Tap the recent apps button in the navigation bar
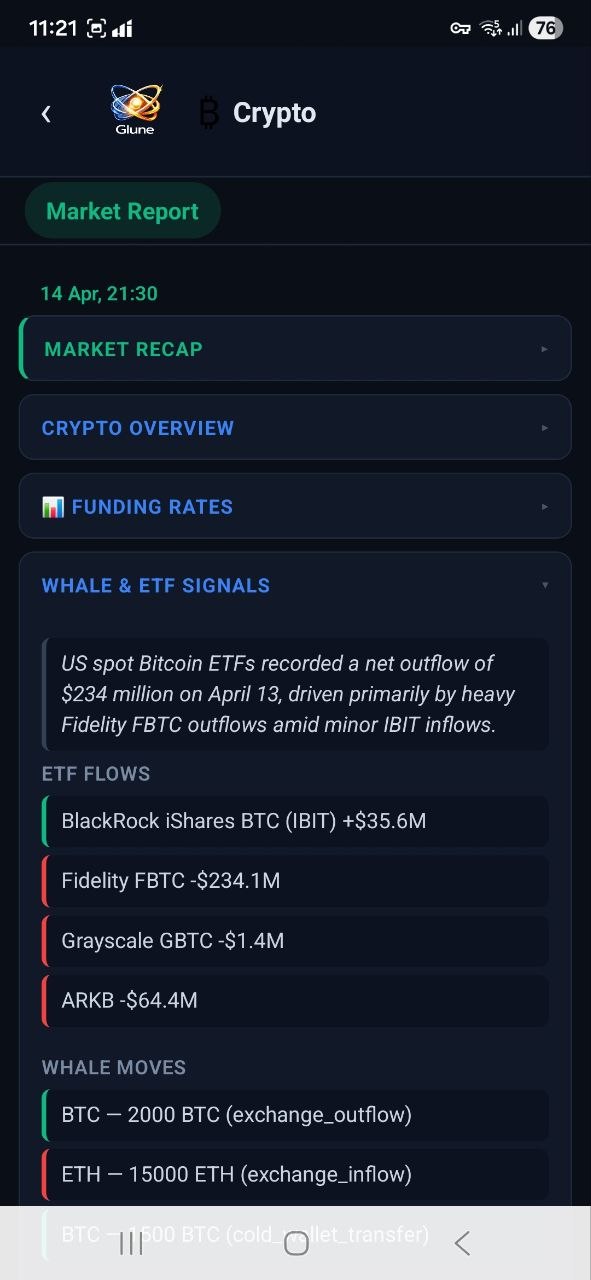Screen dimensions: 591x1280 pos(131,1243)
